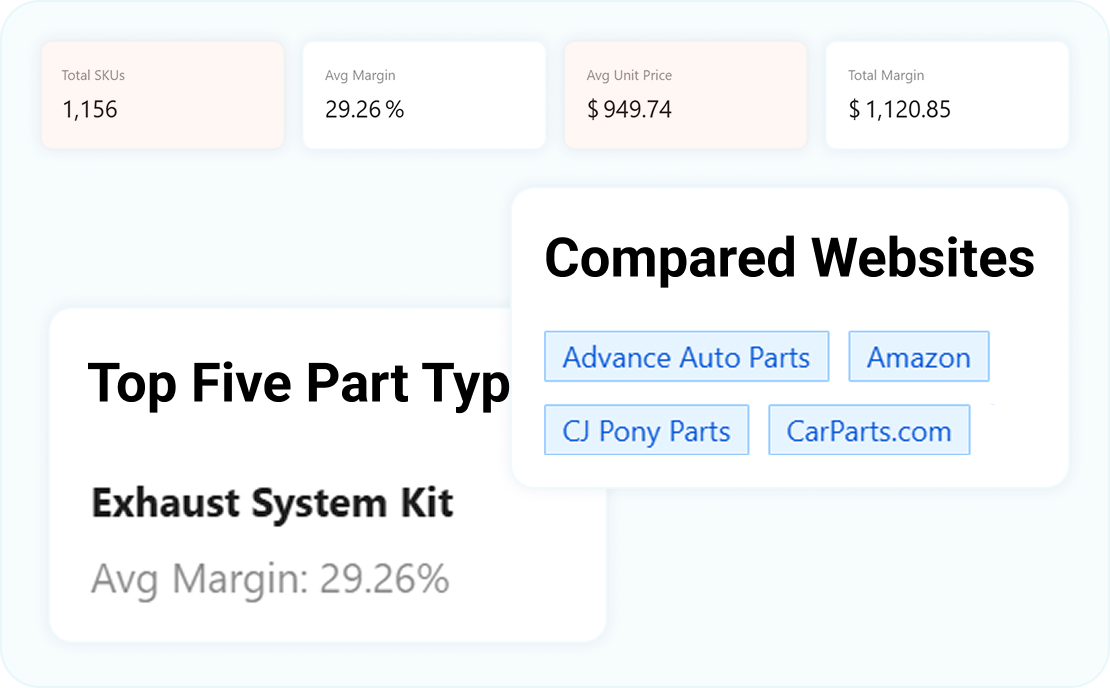Click the Top Five Part Types heading
This screenshot has width=1110, height=688.
pyautogui.click(x=298, y=382)
